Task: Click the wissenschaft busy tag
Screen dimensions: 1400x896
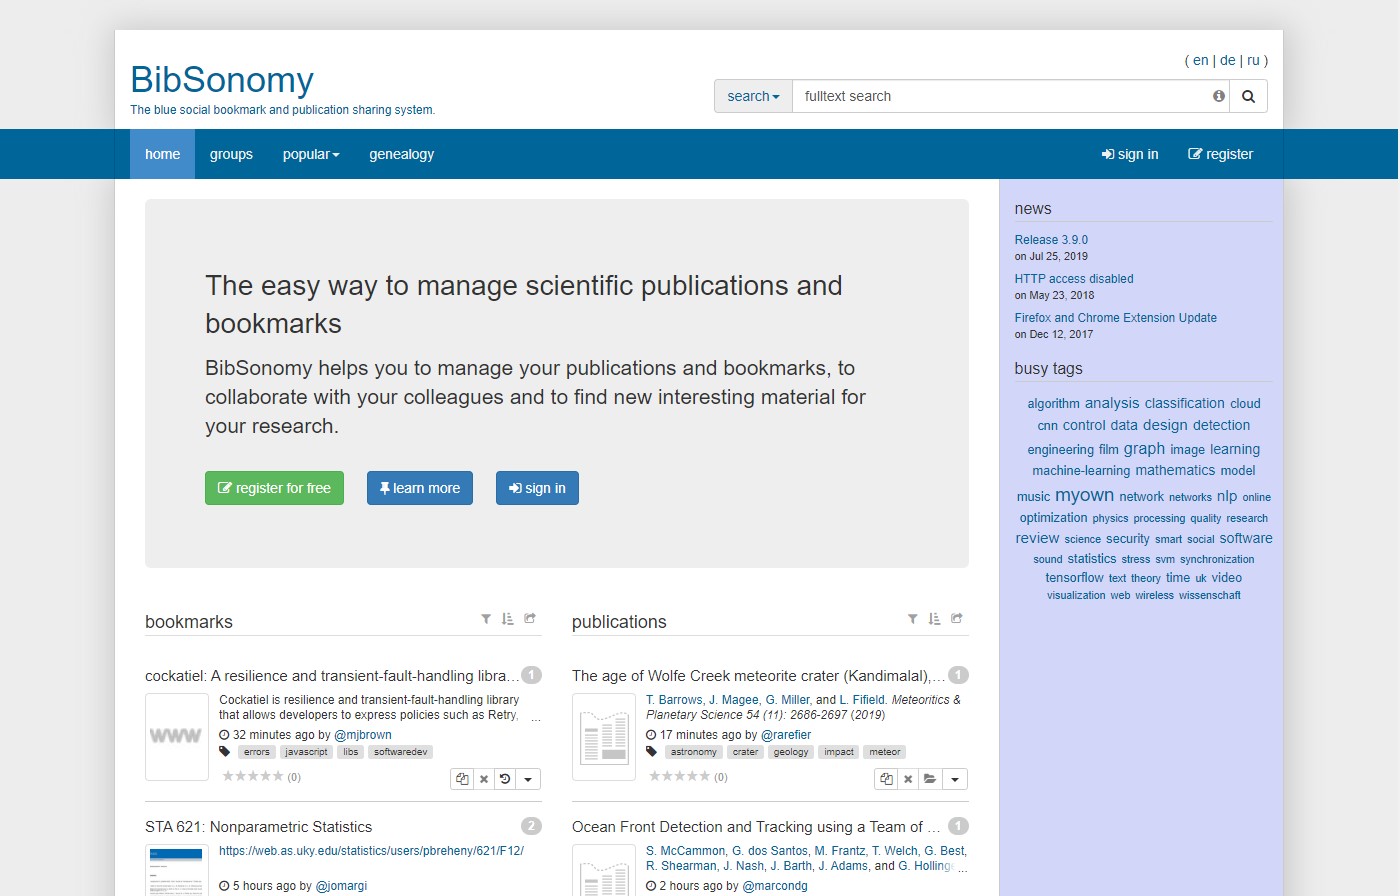Action: point(1209,596)
